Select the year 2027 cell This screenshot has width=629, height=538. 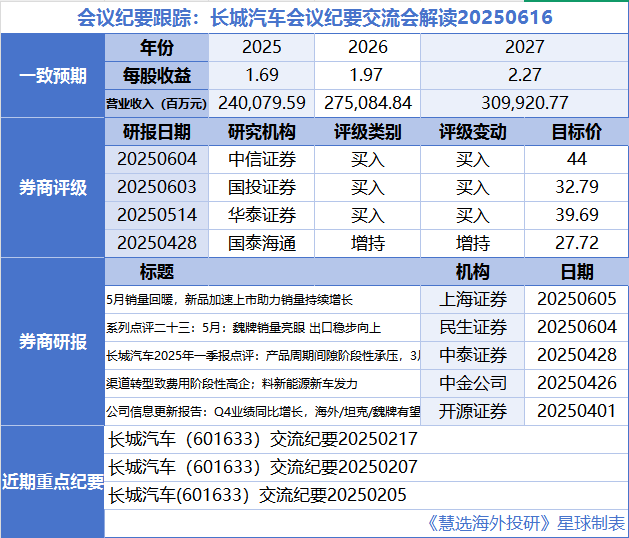pyautogui.click(x=524, y=47)
